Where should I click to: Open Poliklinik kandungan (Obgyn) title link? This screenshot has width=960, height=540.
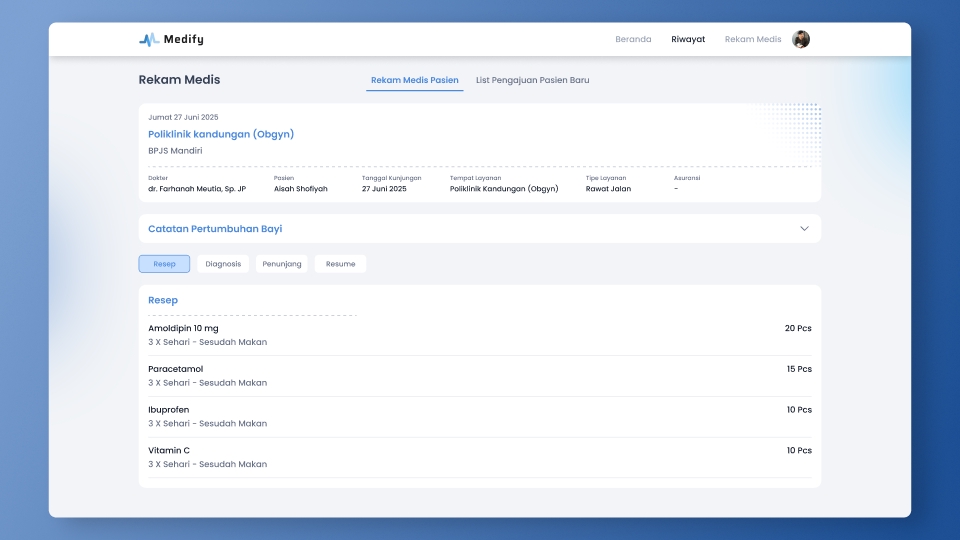(x=221, y=134)
